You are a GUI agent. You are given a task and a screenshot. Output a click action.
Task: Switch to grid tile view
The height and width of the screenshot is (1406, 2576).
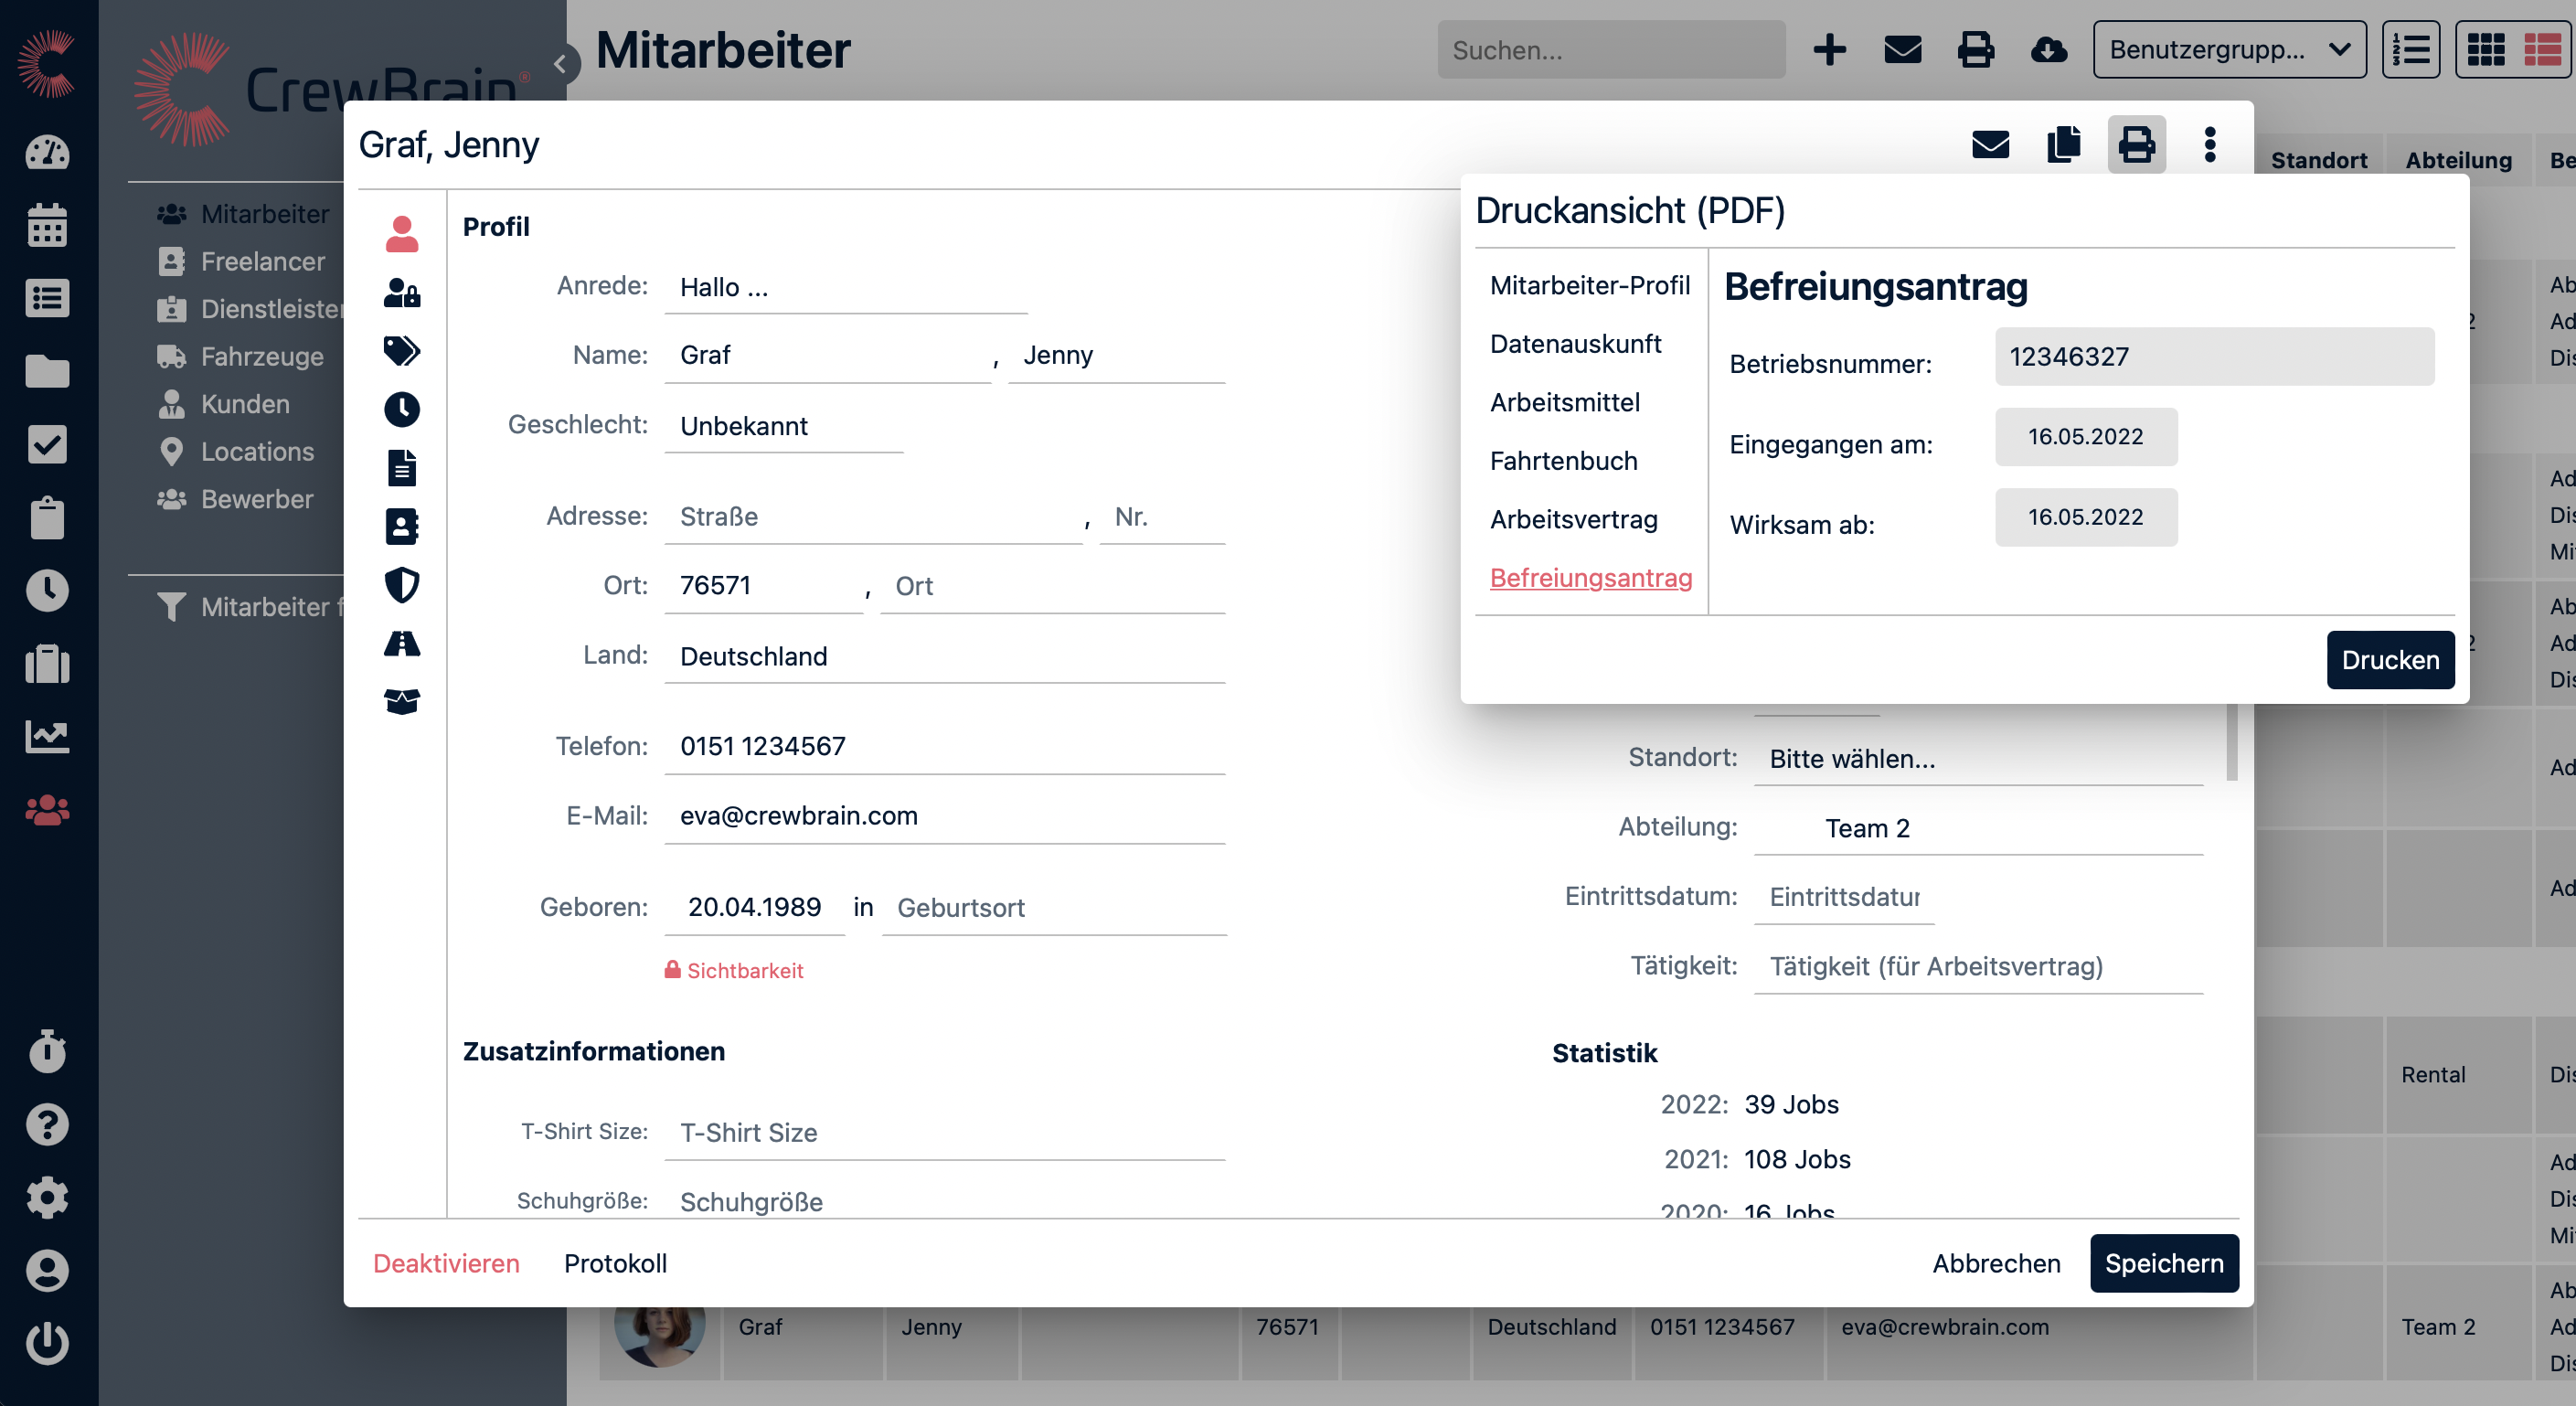[x=2486, y=50]
